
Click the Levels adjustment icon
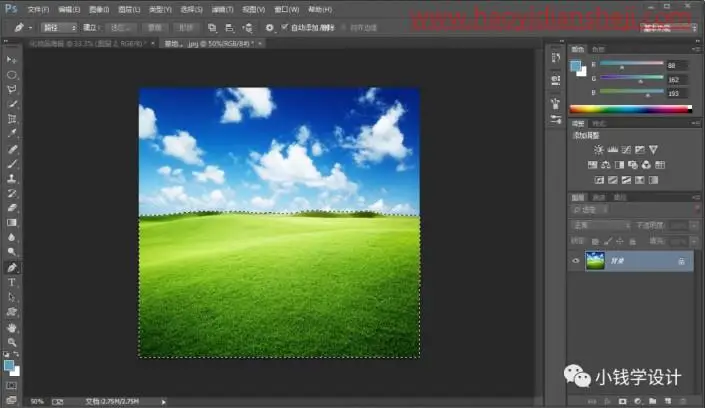click(612, 149)
